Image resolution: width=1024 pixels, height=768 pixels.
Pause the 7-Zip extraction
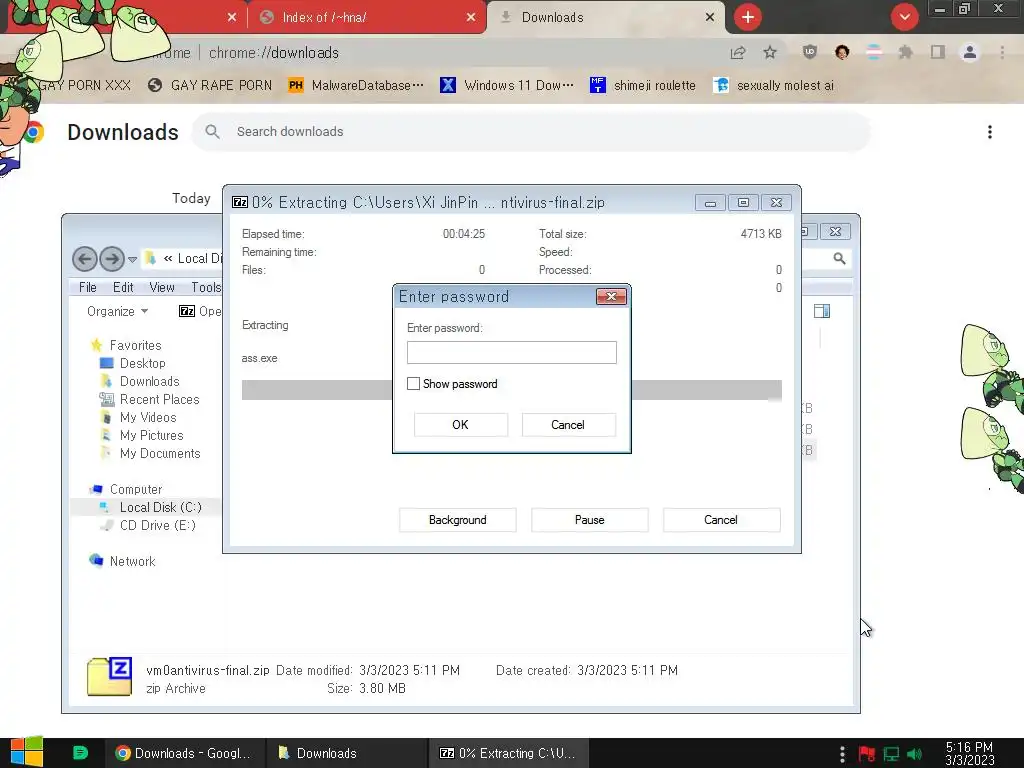pos(589,520)
